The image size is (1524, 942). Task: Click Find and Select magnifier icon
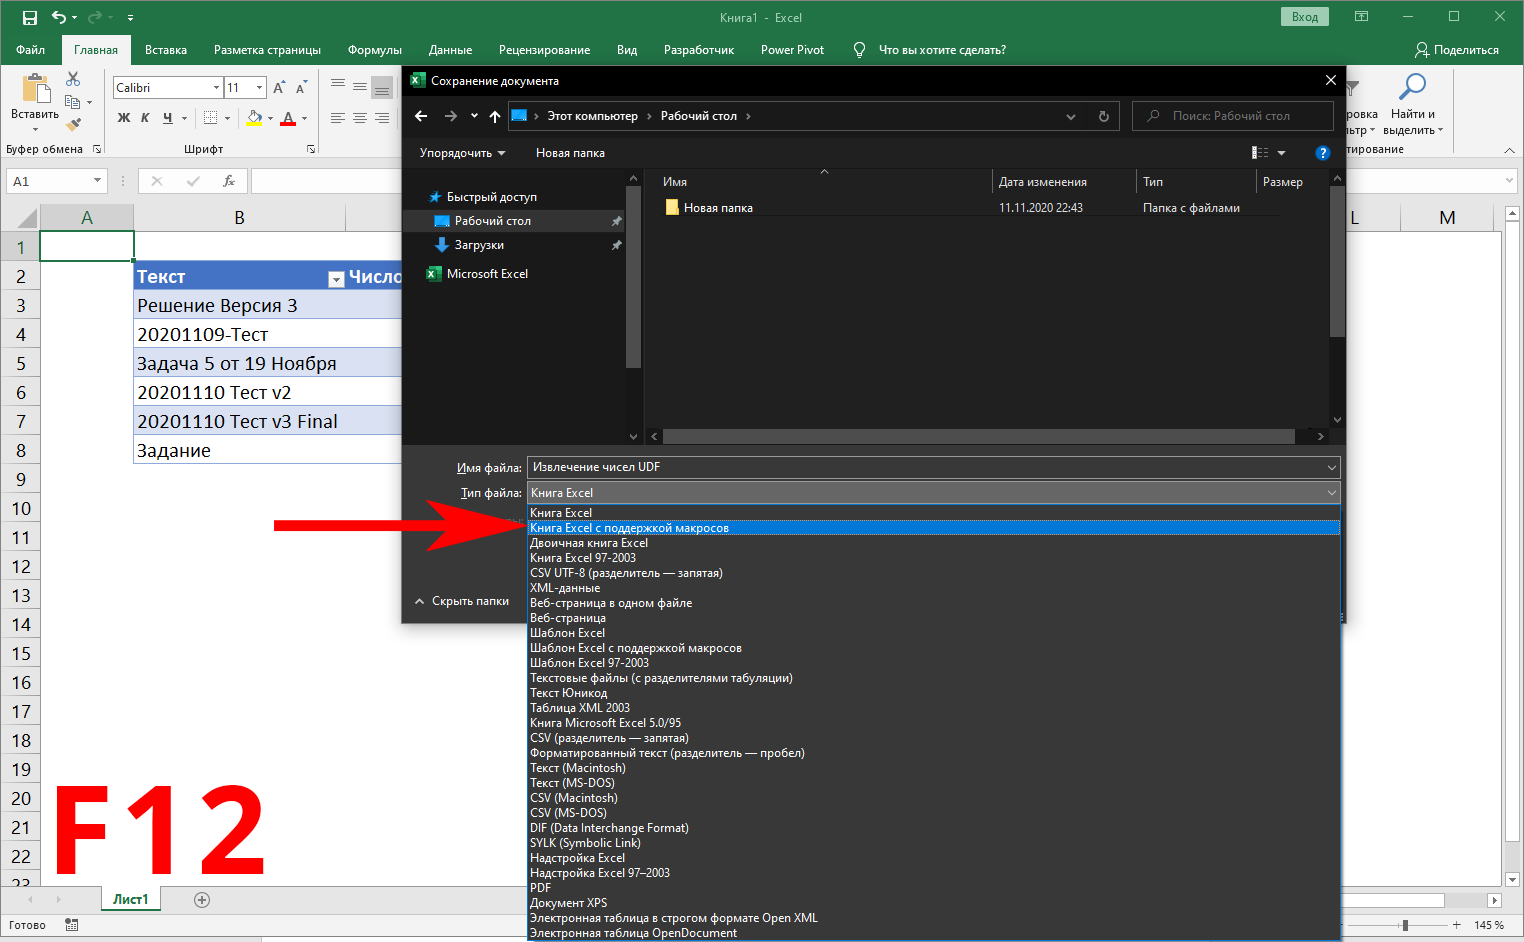point(1412,87)
